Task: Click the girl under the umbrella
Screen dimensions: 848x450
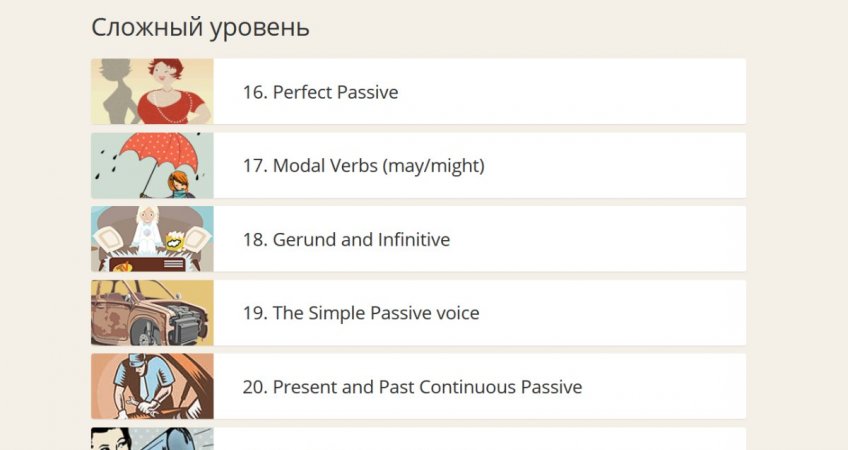Action: [x=179, y=182]
